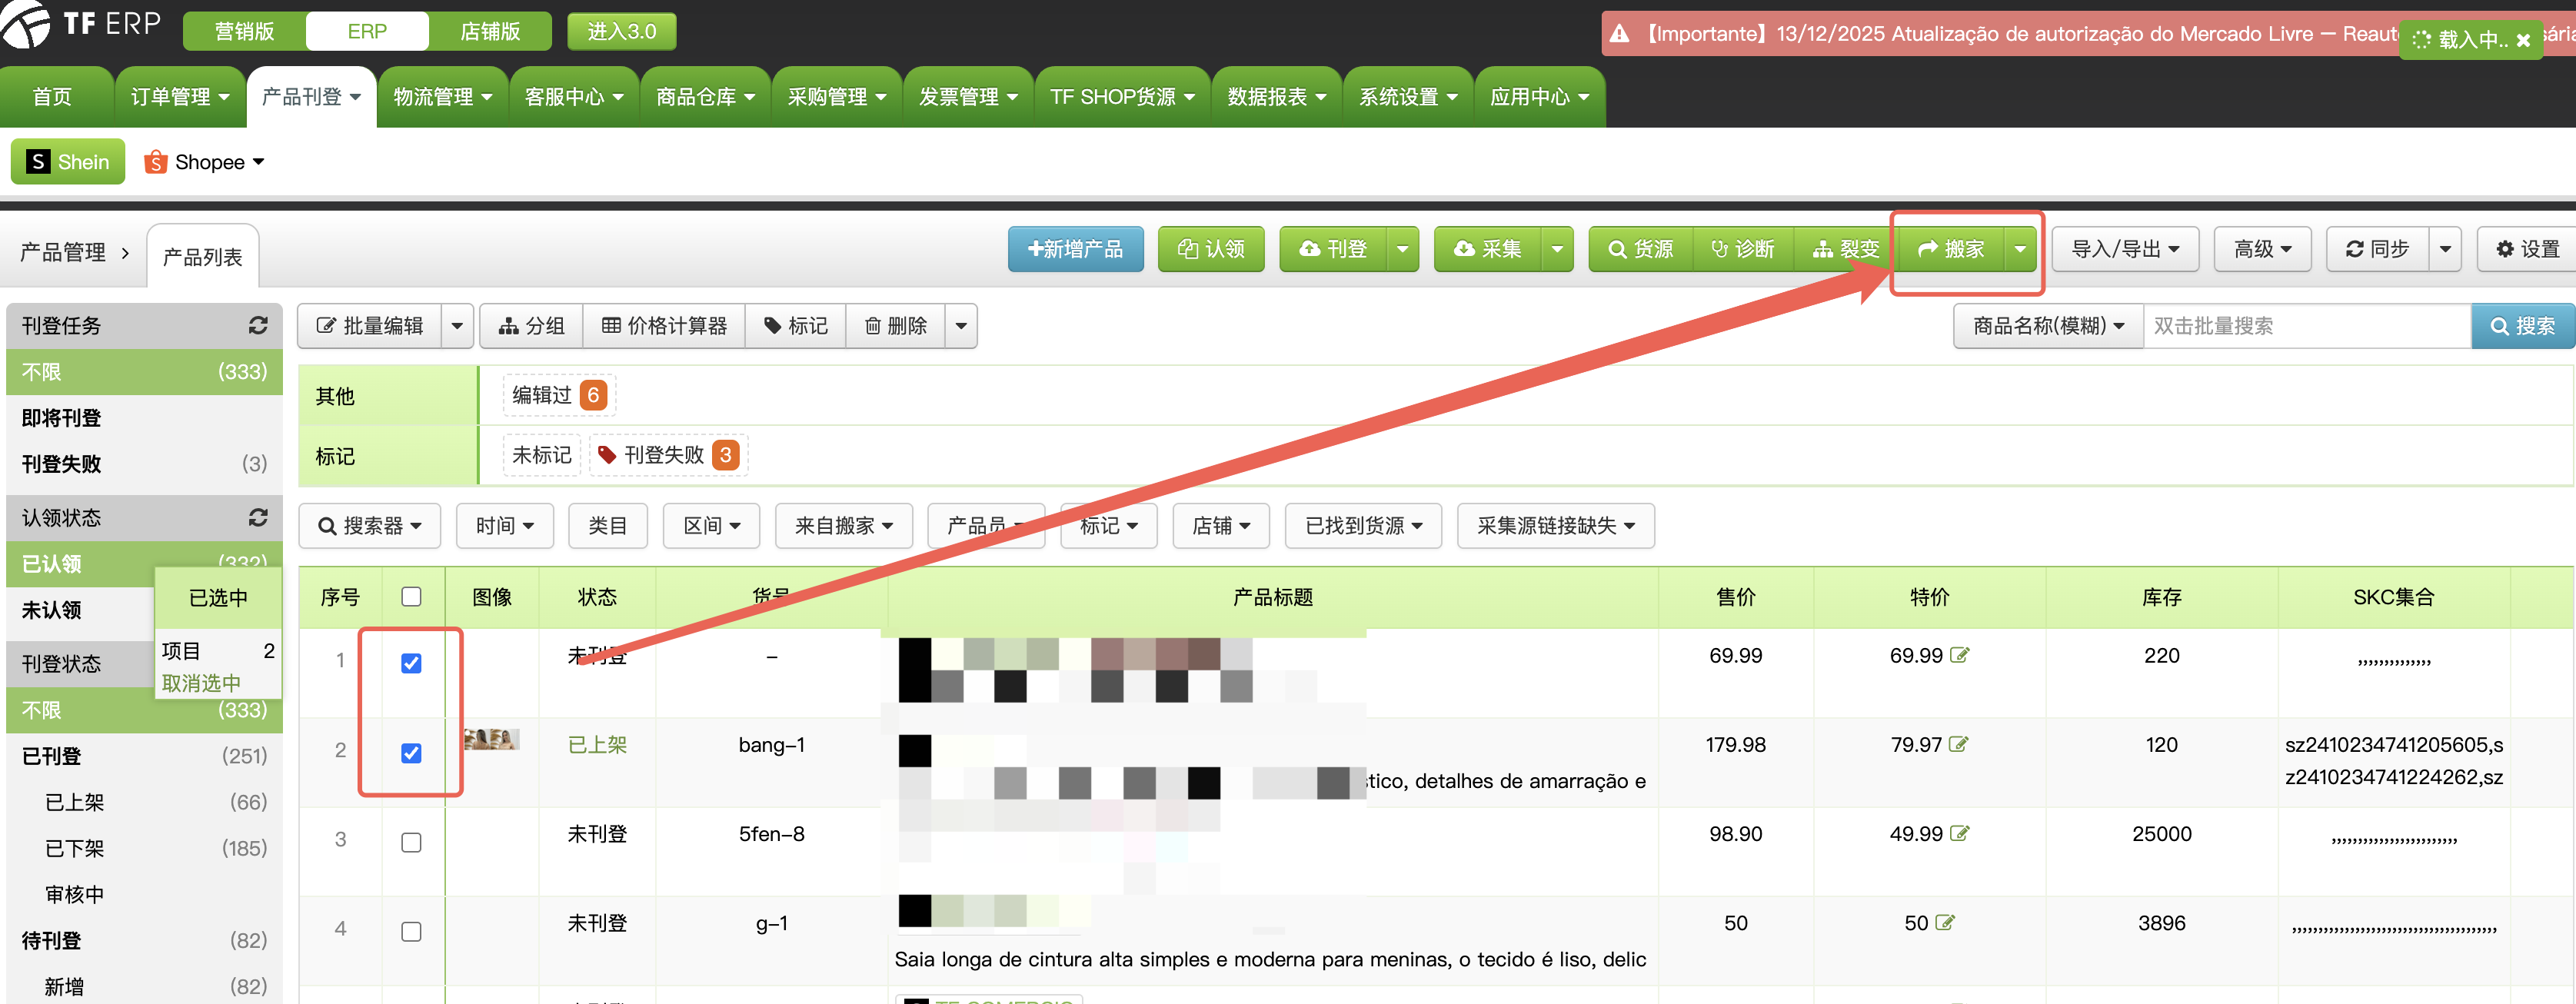This screenshot has width=2576, height=1004.
Task: Open the 价格计算器 price calculator
Action: click(665, 326)
